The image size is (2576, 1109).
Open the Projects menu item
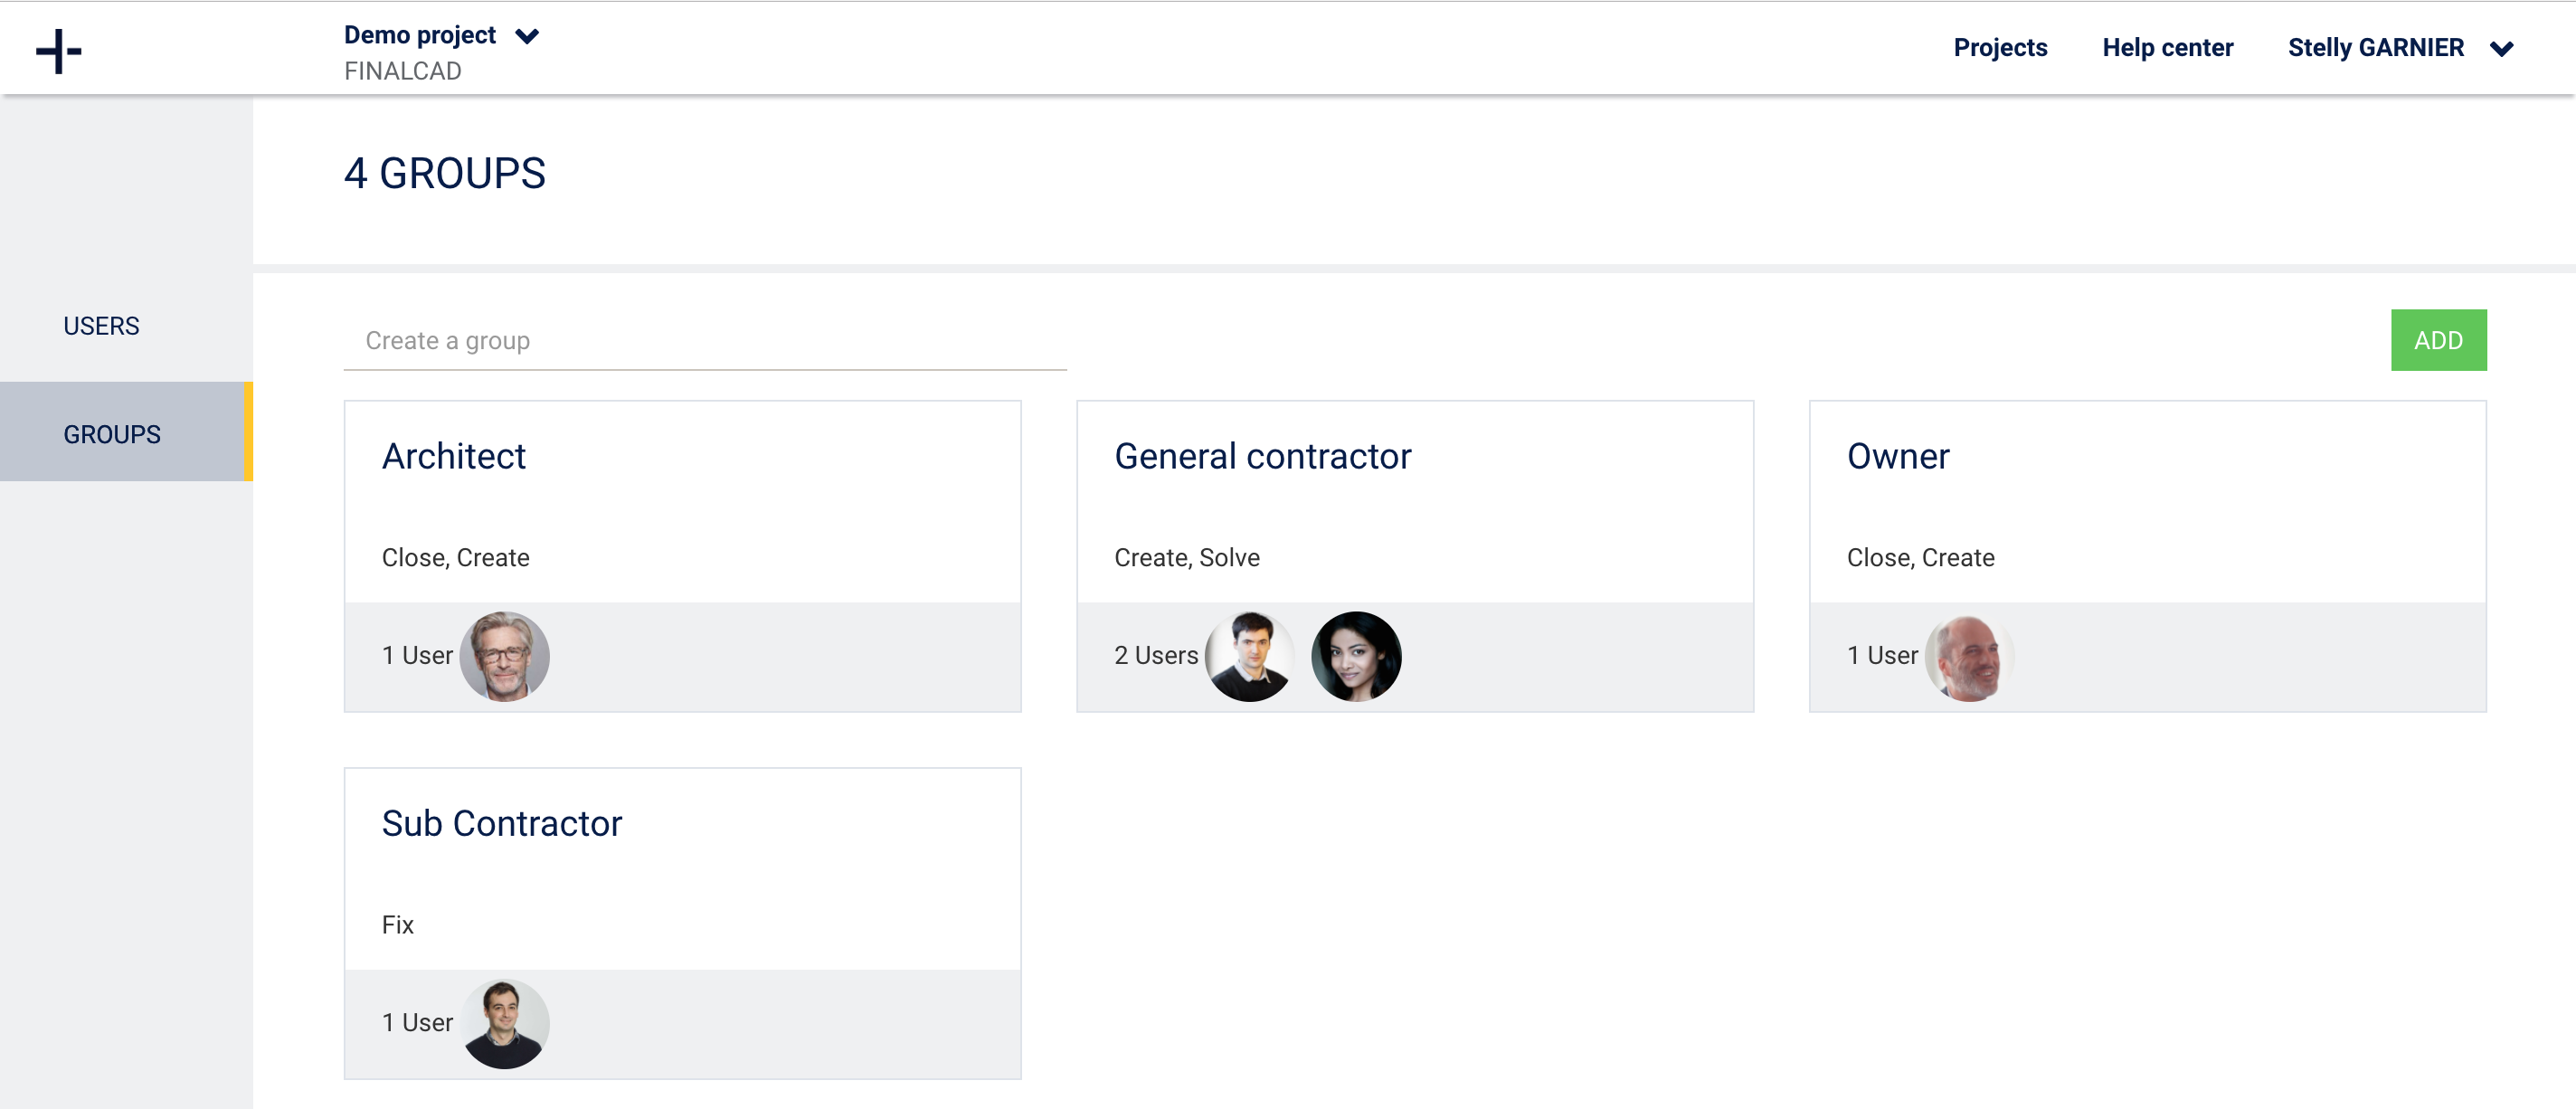(1999, 46)
